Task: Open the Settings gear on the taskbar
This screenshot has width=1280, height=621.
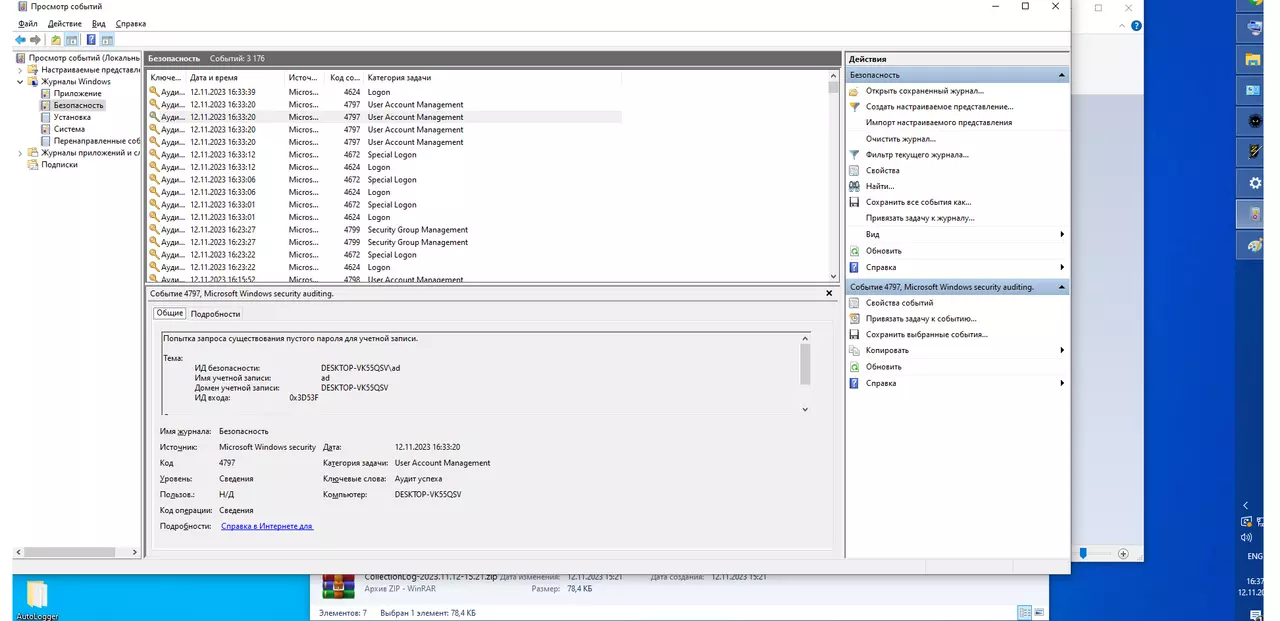Action: point(1255,183)
